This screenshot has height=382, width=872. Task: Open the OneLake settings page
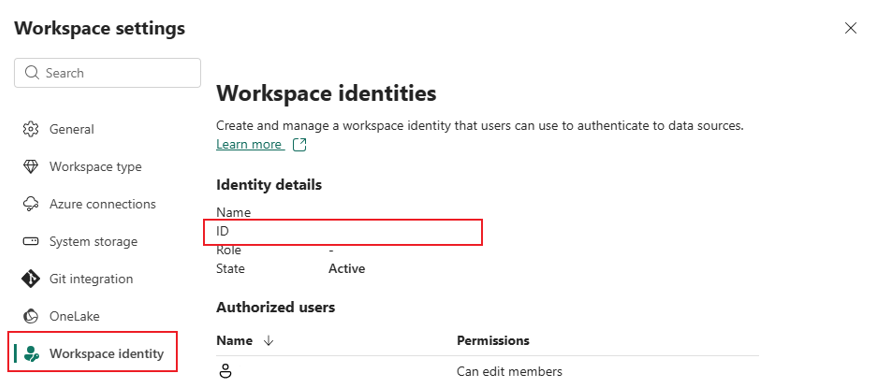[x=75, y=316]
